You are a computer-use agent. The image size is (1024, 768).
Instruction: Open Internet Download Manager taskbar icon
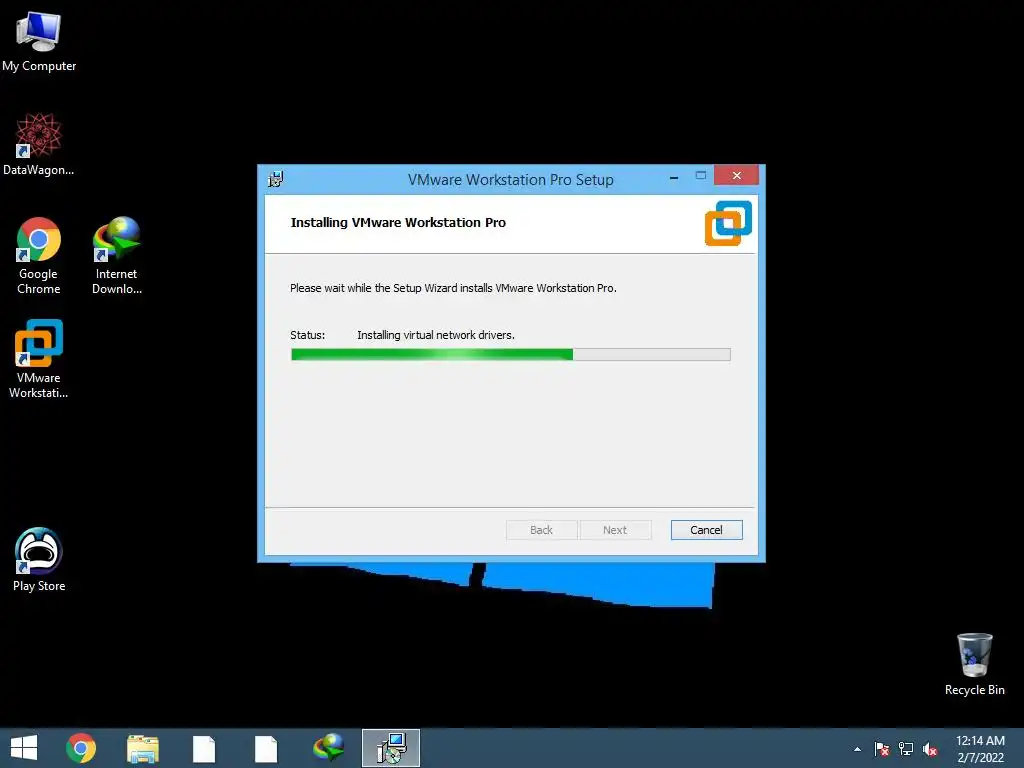click(328, 748)
